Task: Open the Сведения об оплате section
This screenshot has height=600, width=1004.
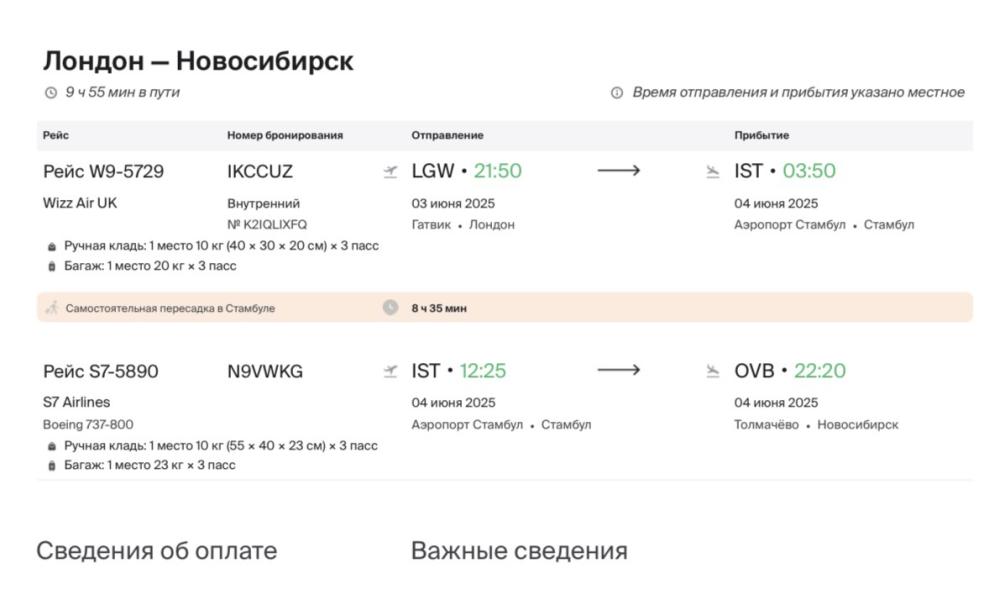Action: pos(157,551)
